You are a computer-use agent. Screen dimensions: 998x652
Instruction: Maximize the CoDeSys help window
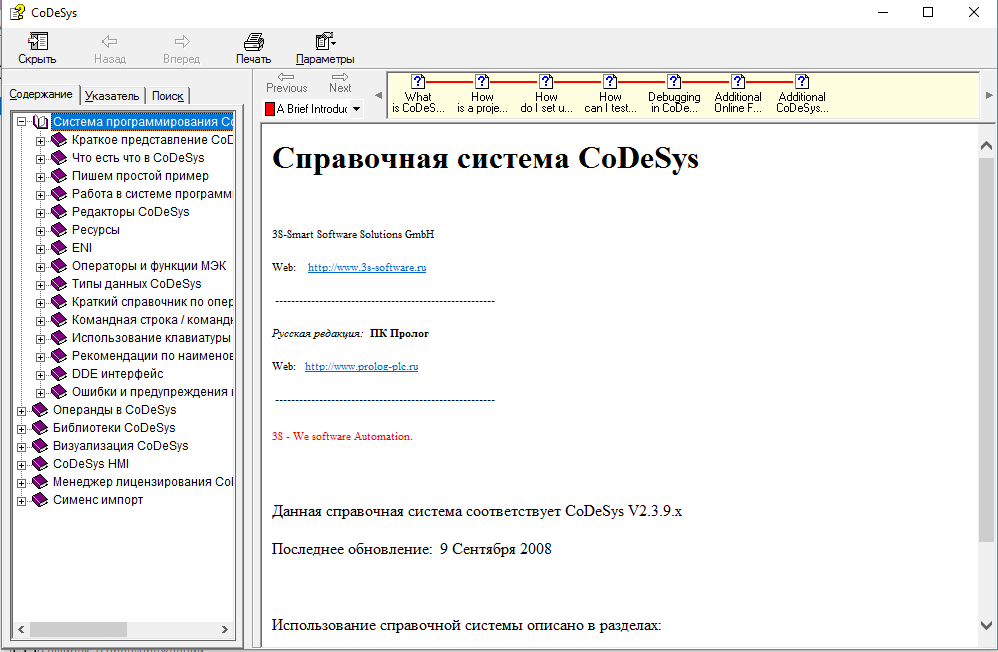[928, 12]
